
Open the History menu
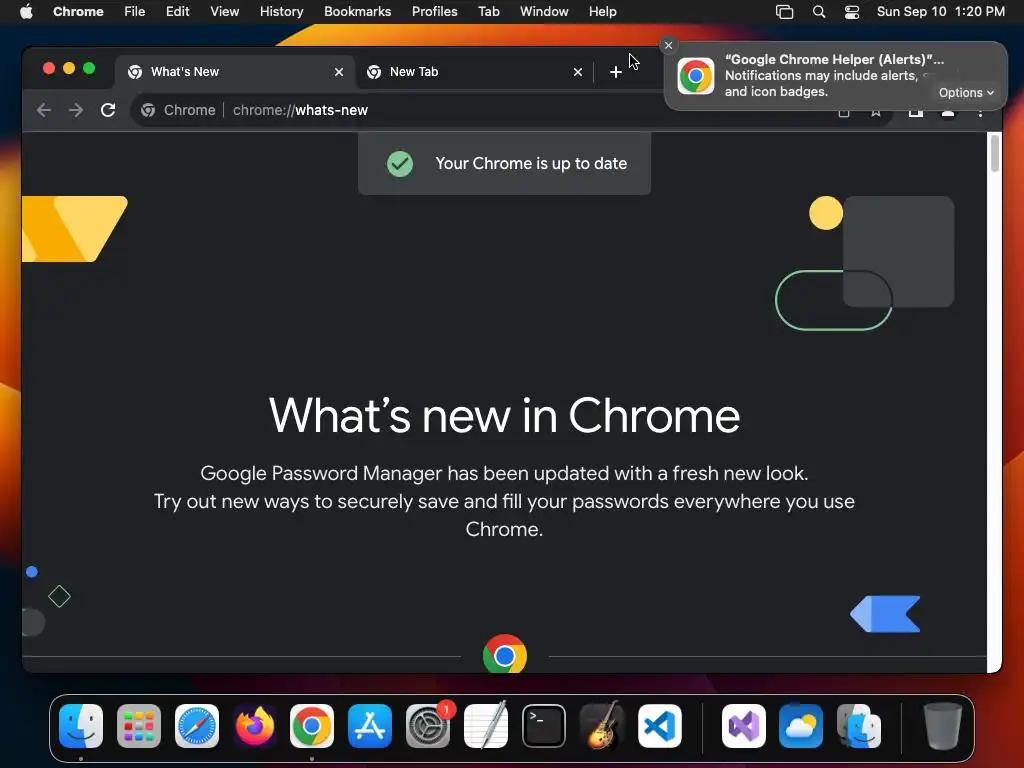[281, 12]
